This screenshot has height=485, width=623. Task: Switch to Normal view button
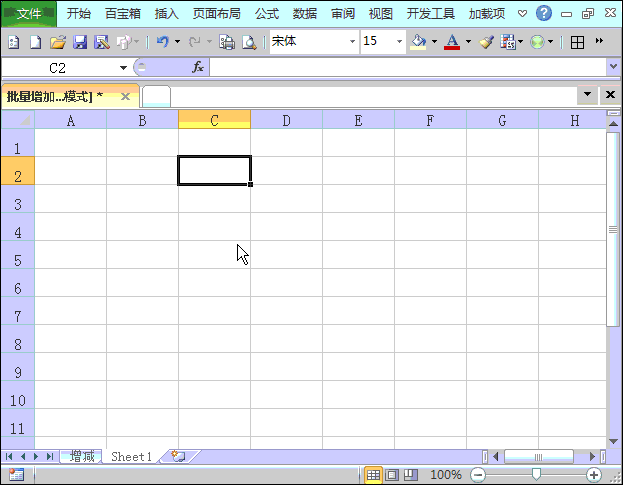pyautogui.click(x=373, y=475)
